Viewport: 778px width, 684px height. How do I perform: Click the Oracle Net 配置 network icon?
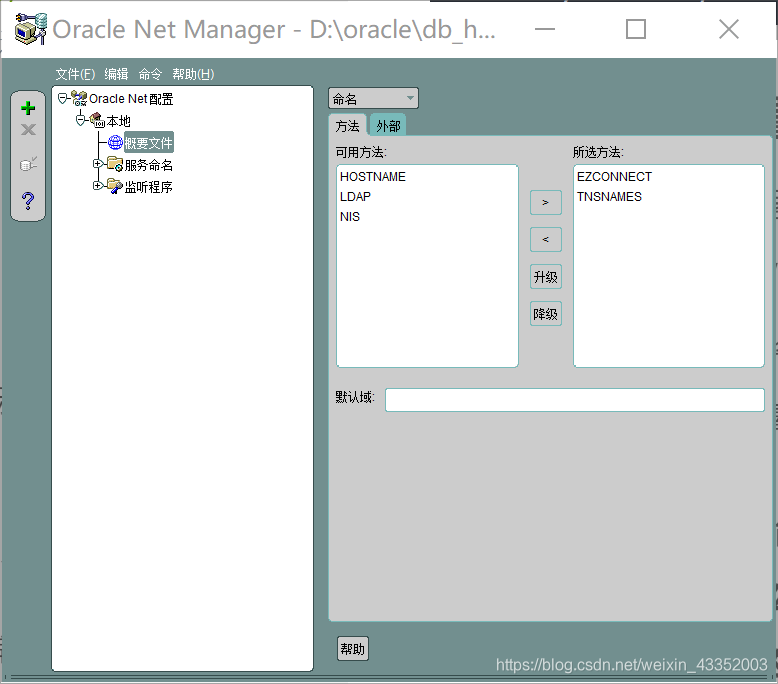[x=79, y=98]
